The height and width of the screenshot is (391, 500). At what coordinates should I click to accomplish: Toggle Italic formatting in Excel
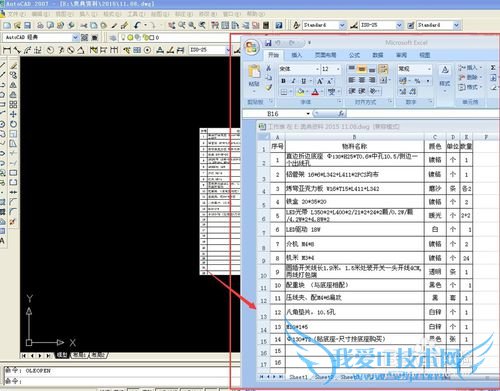coord(293,81)
